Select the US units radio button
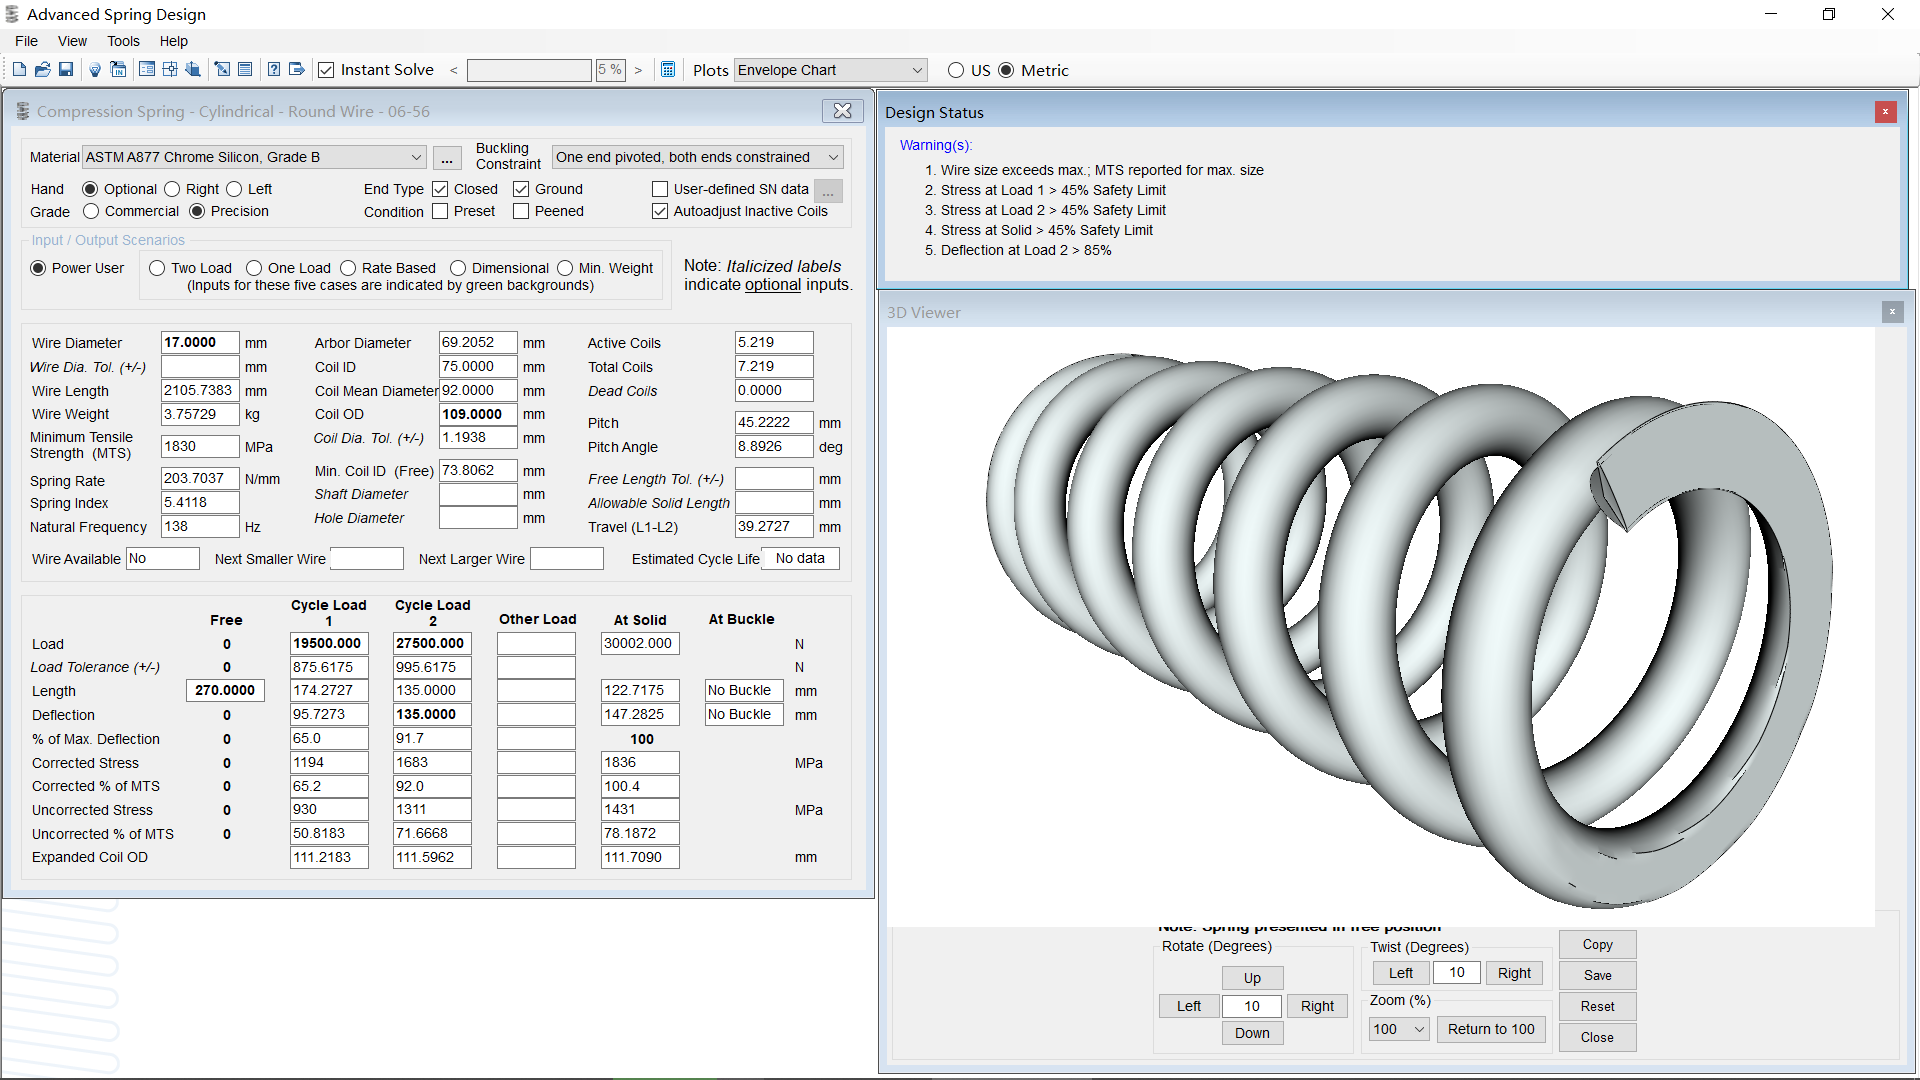This screenshot has height=1080, width=1920. [956, 70]
